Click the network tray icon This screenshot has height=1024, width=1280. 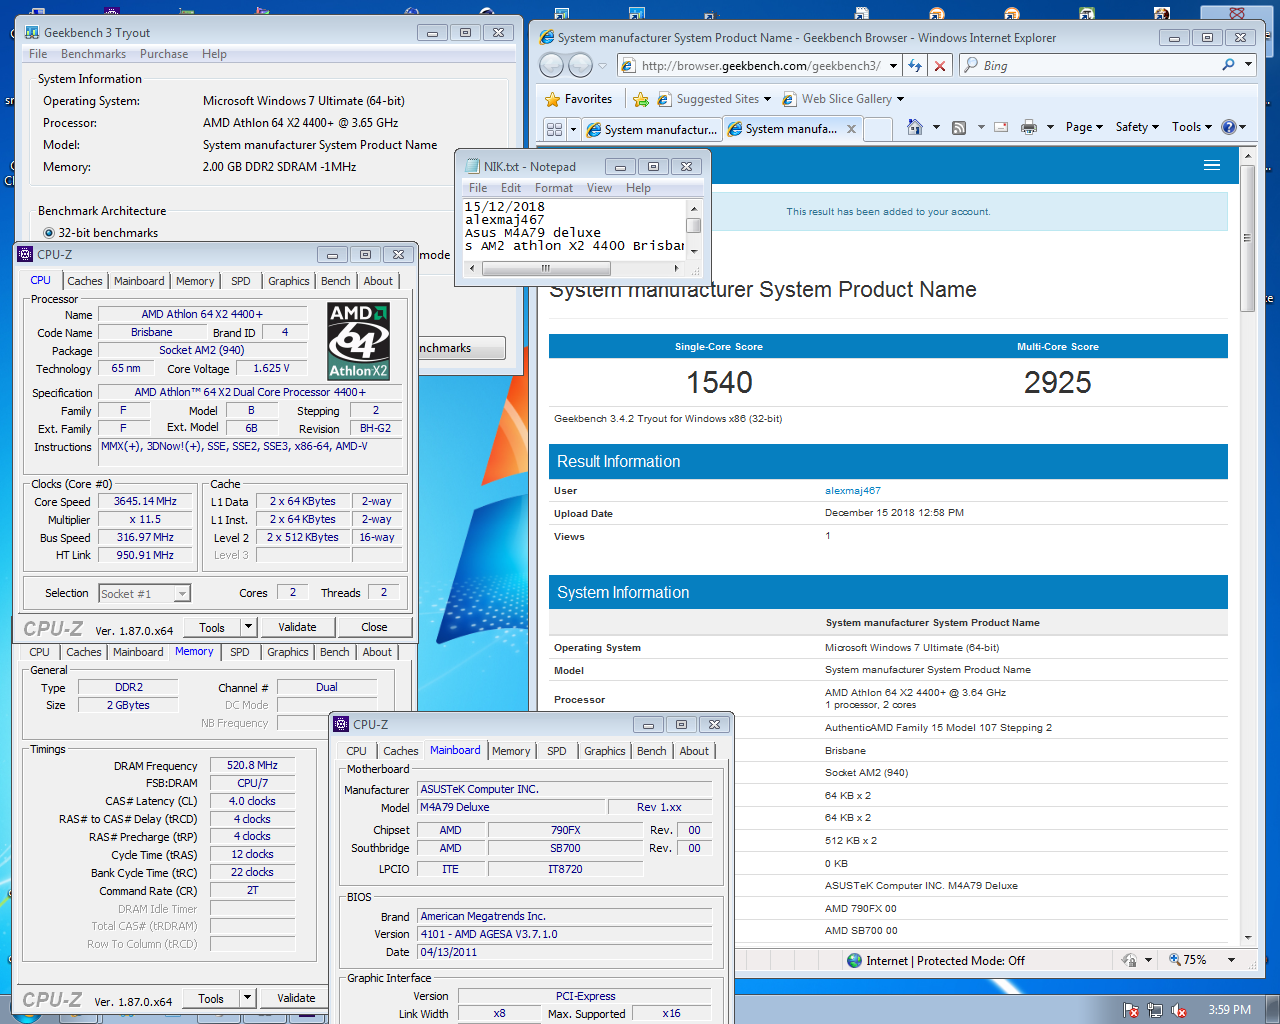pos(1155,1010)
